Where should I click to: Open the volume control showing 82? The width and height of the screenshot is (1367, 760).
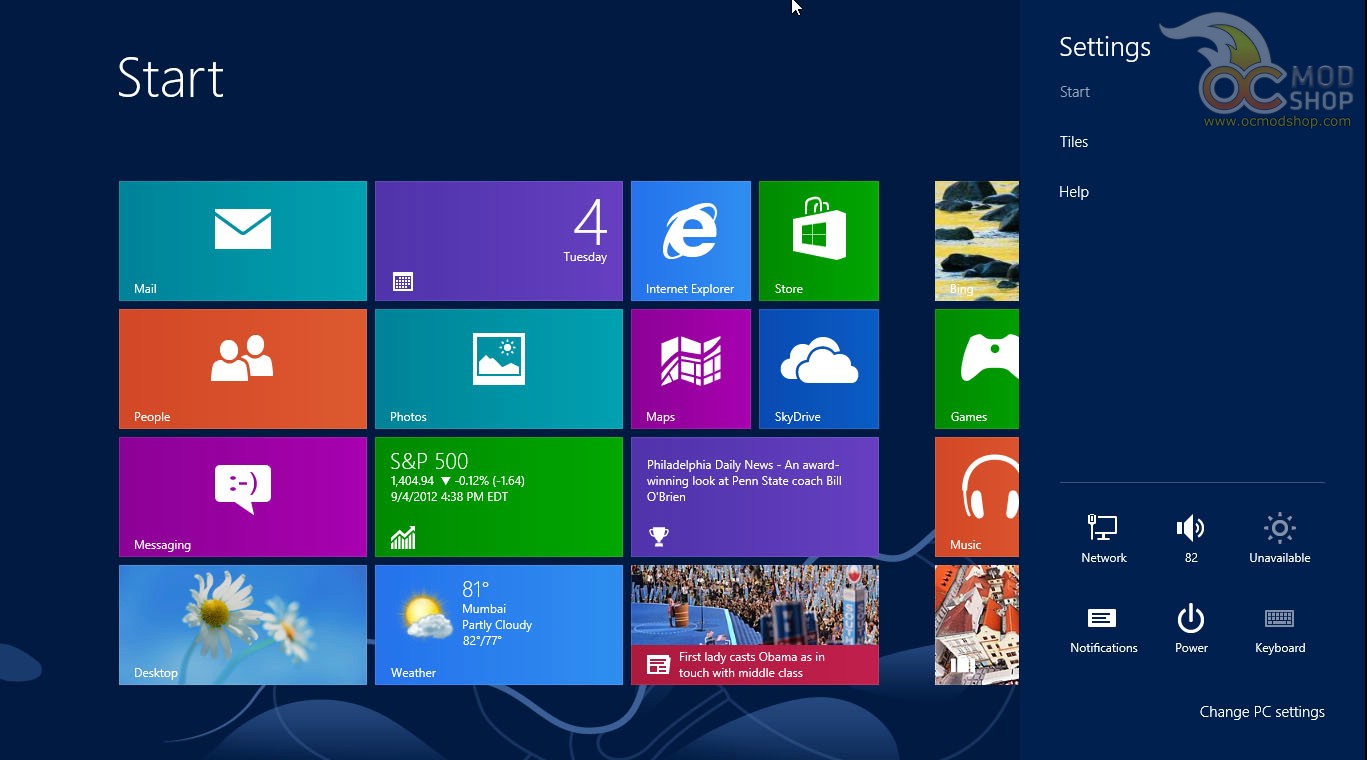click(1191, 539)
